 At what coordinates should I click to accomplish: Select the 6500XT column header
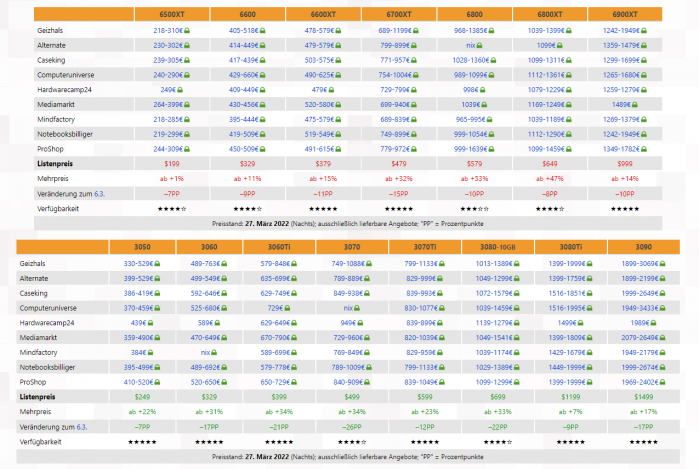click(x=172, y=14)
